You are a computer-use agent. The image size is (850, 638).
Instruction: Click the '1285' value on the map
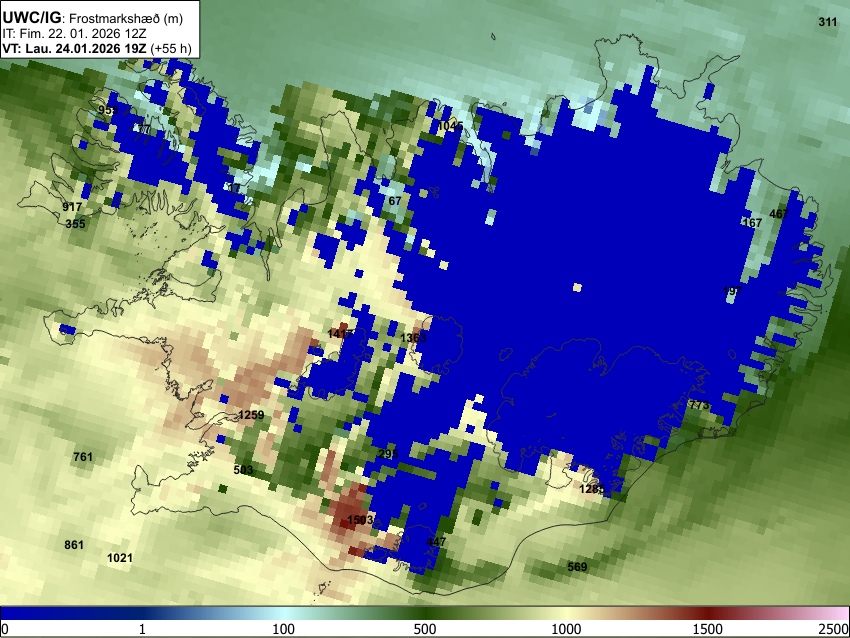592,489
